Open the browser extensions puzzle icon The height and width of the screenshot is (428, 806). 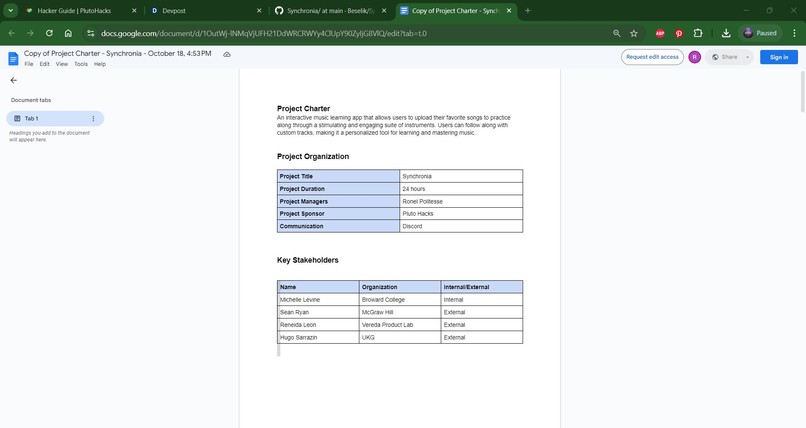[698, 33]
